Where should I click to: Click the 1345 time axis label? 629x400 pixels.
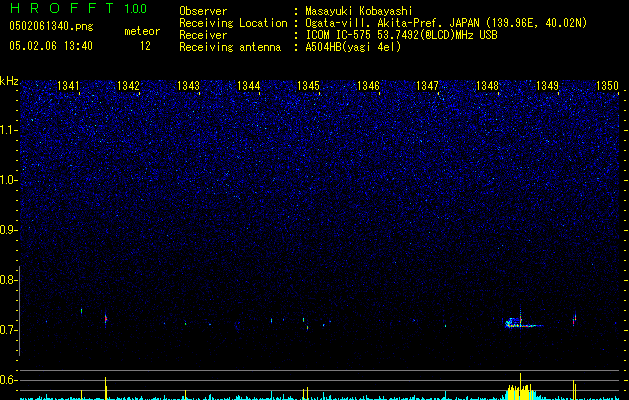click(308, 85)
